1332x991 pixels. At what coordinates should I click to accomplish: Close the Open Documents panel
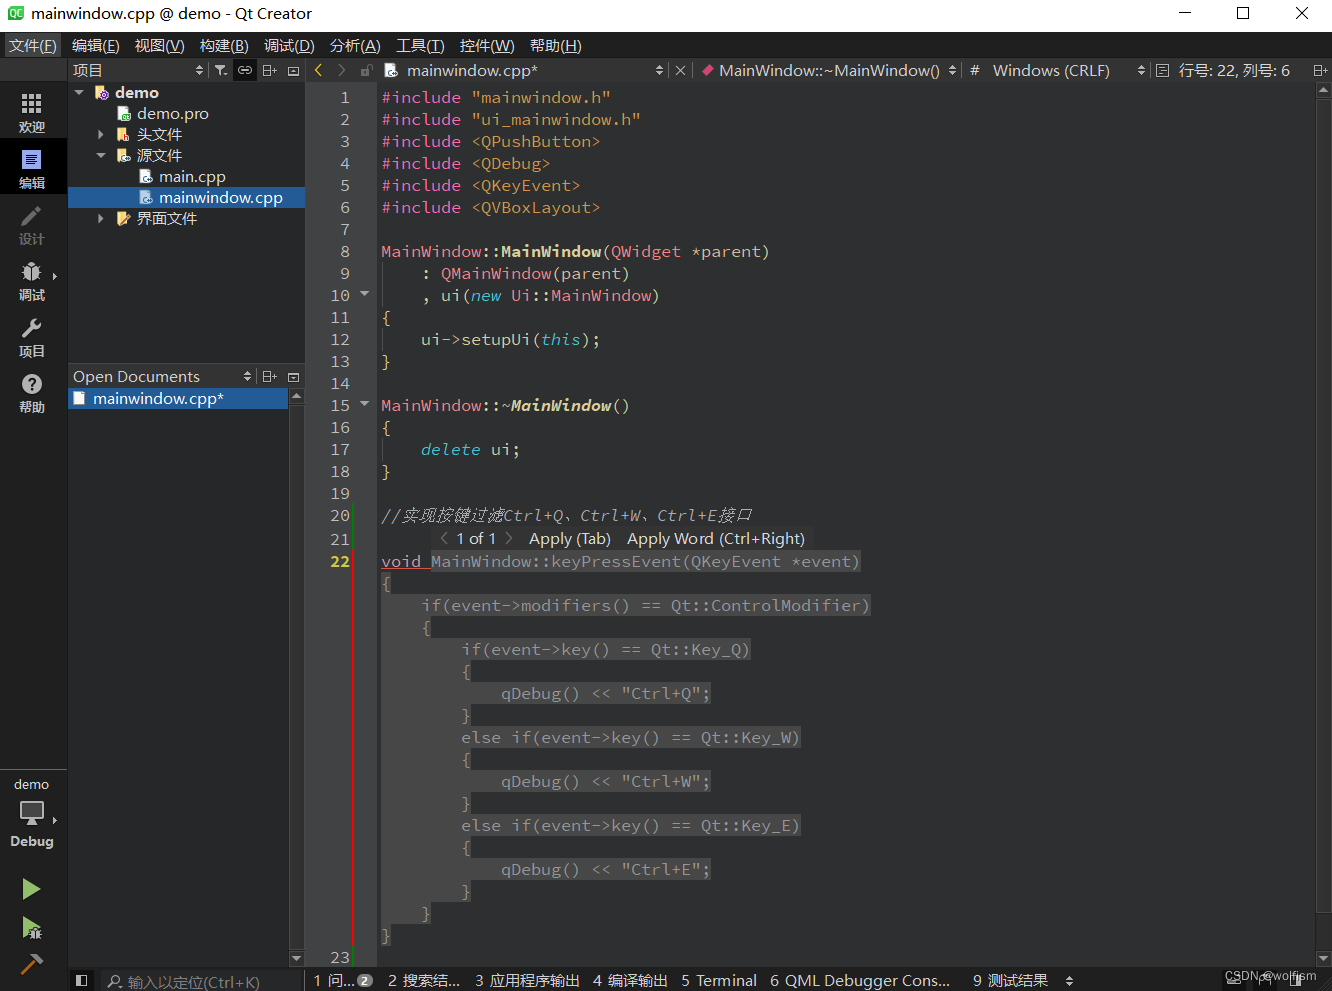pyautogui.click(x=293, y=376)
